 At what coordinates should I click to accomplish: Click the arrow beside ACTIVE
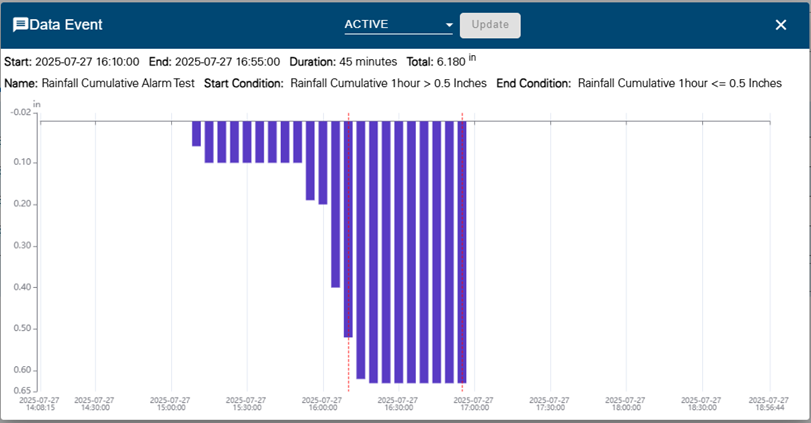tap(449, 26)
